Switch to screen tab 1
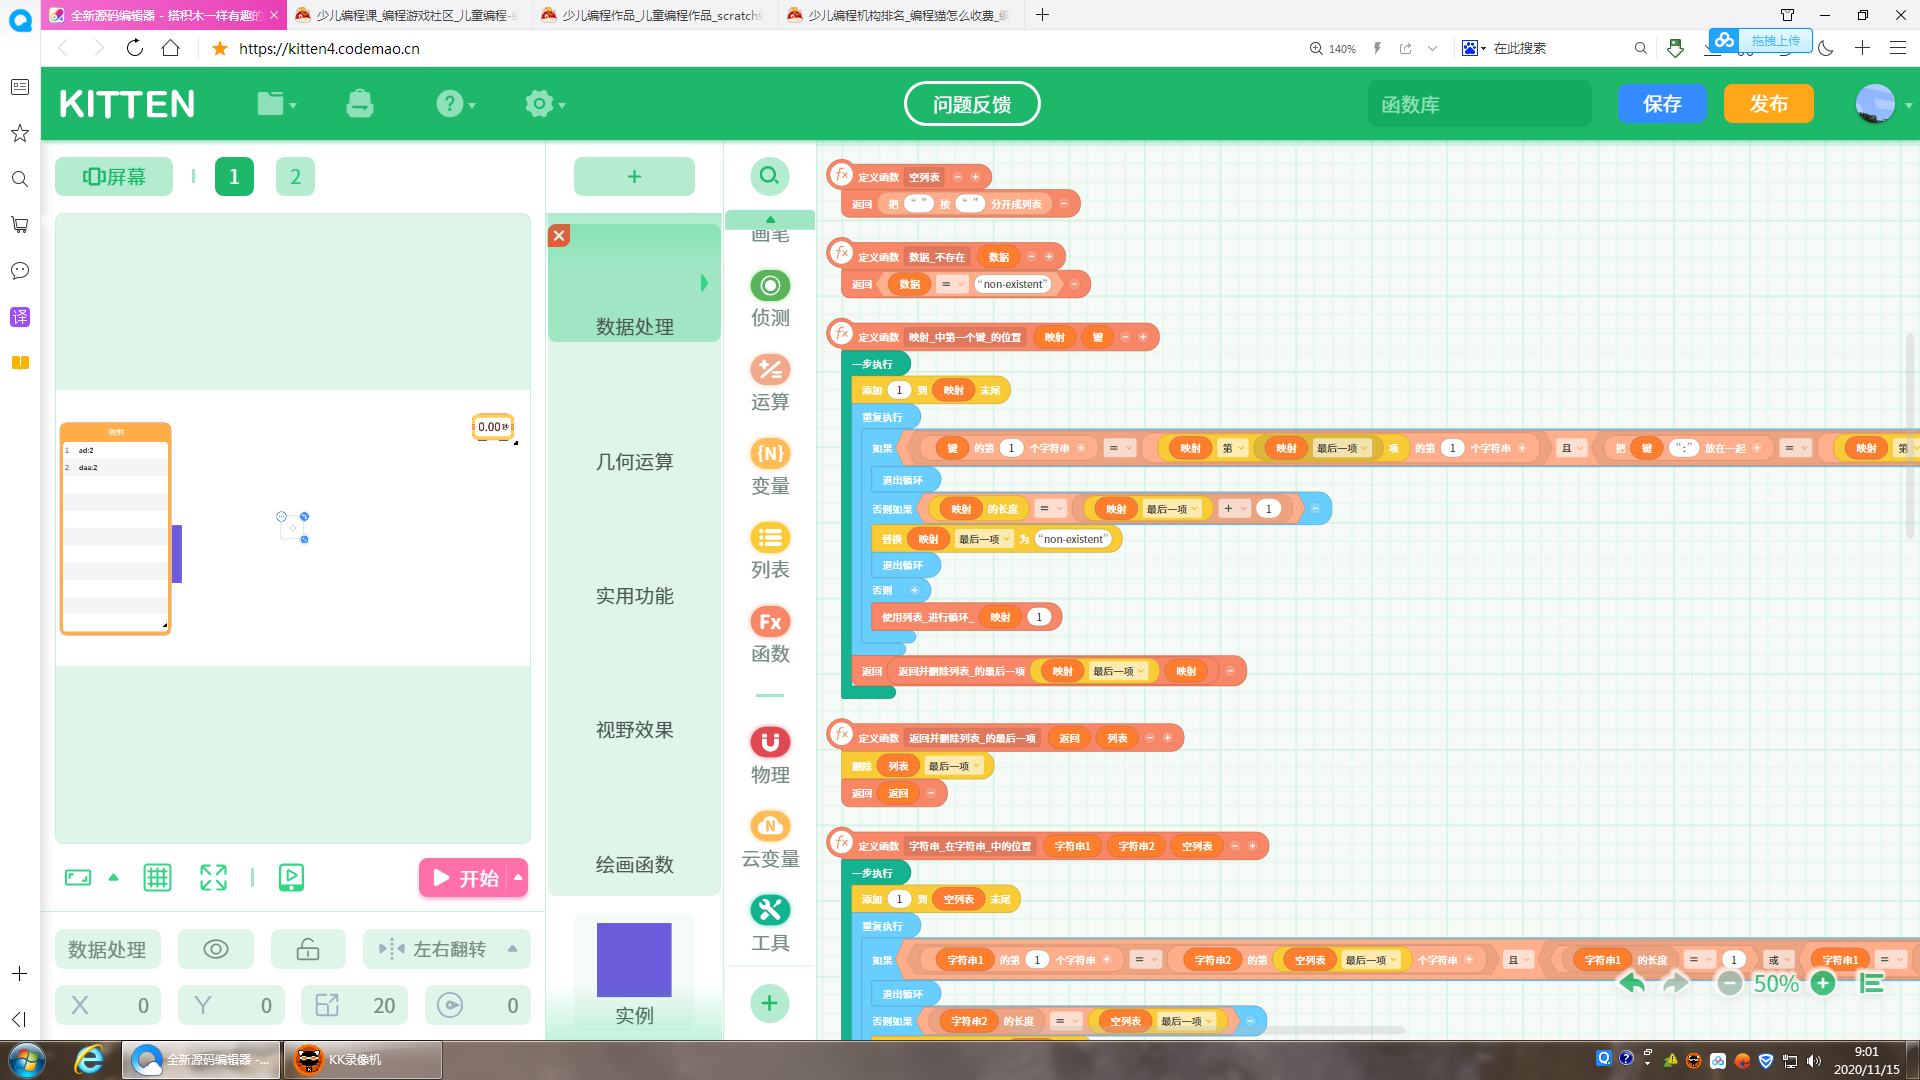This screenshot has width=1920, height=1080. (x=234, y=176)
